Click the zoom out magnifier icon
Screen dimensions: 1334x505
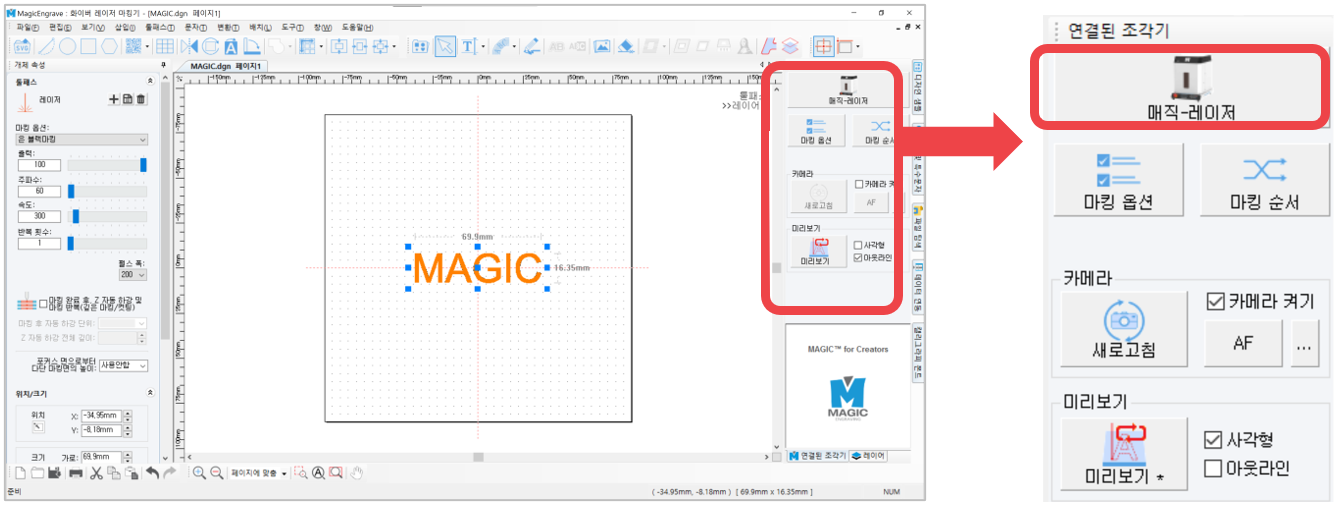coord(216,473)
